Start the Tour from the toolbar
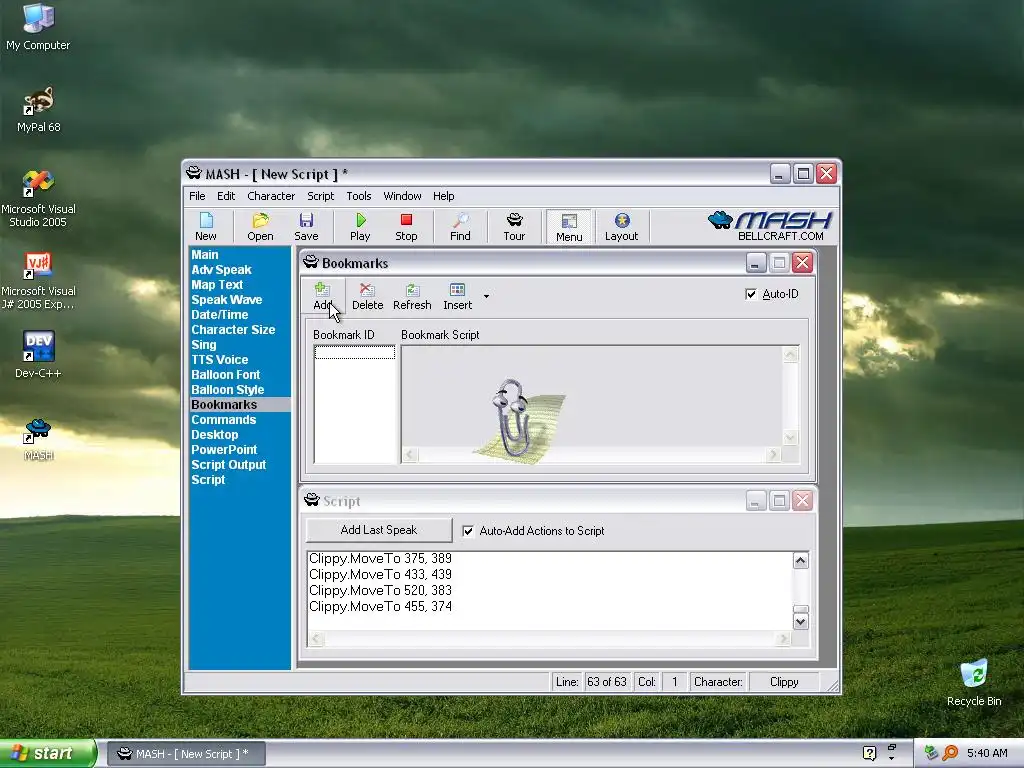 514,227
